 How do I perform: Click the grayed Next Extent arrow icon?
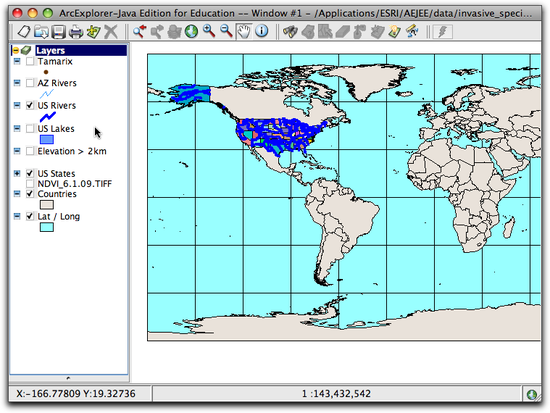point(157,32)
